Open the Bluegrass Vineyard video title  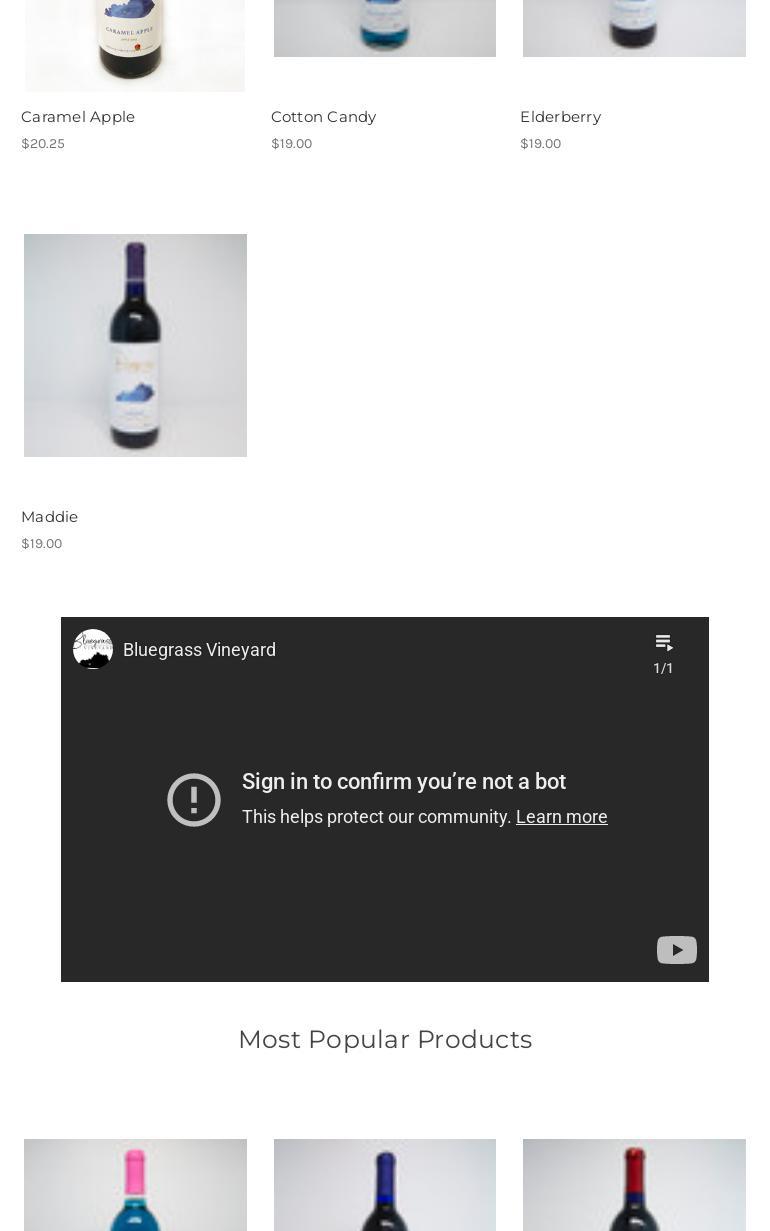199,650
